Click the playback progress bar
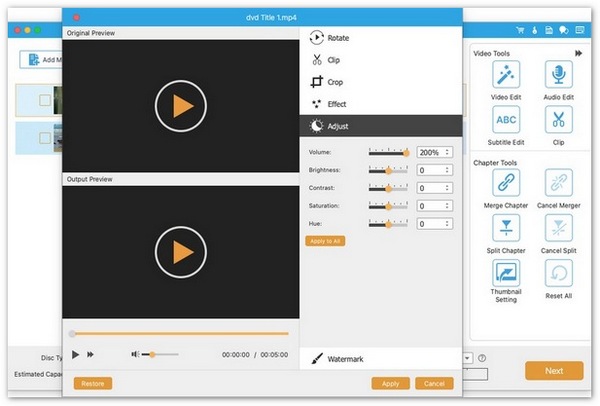This screenshot has width=600, height=406. click(179, 334)
